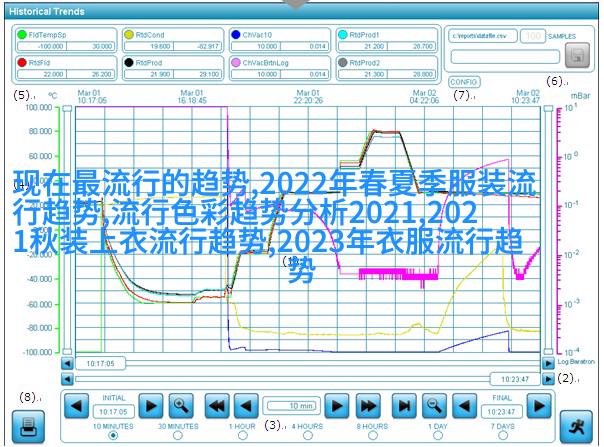604x447 pixels.
Task: Click the left arrow beside FINAL time
Action: (x=464, y=405)
